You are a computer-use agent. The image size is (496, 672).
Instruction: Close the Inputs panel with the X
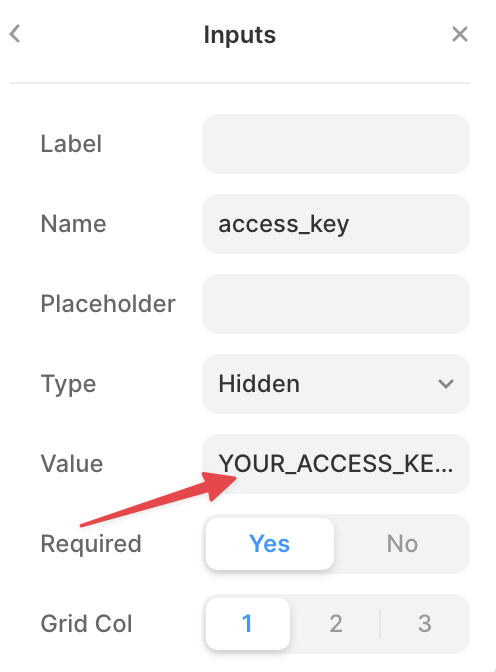pyautogui.click(x=460, y=34)
